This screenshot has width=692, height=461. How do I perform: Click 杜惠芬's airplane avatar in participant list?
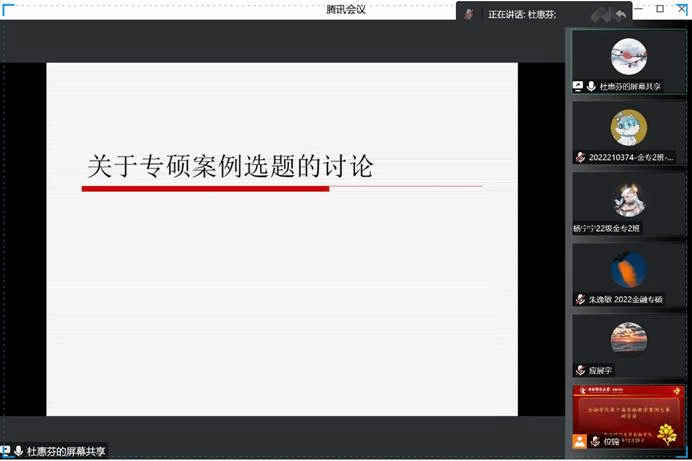coord(629,55)
